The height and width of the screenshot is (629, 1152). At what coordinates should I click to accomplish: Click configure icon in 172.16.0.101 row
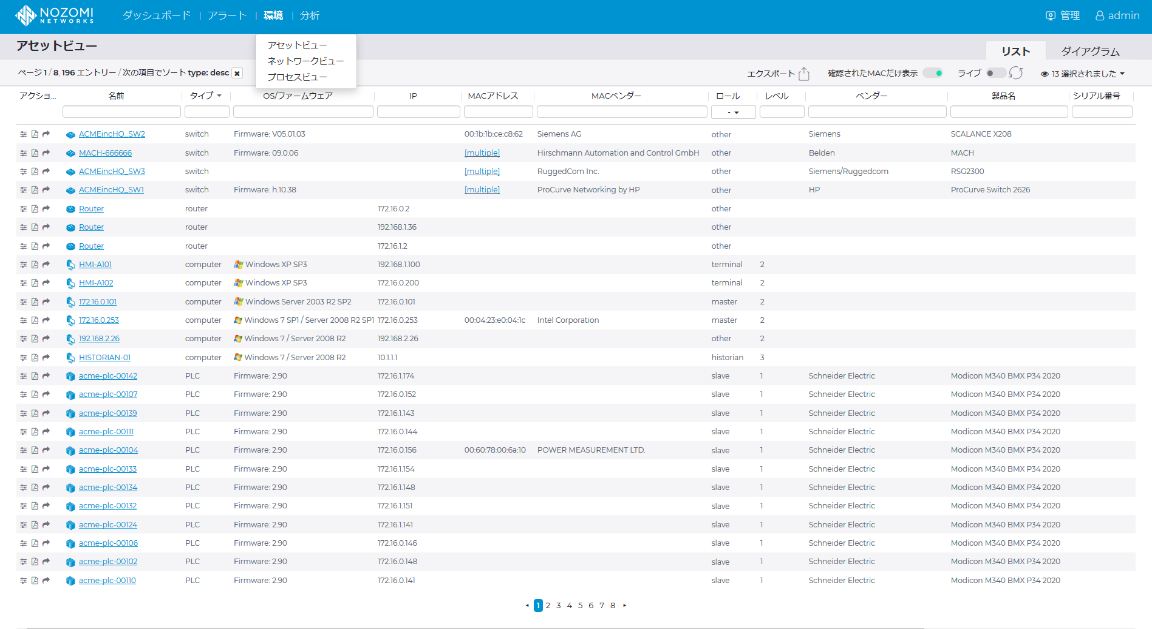(24, 302)
